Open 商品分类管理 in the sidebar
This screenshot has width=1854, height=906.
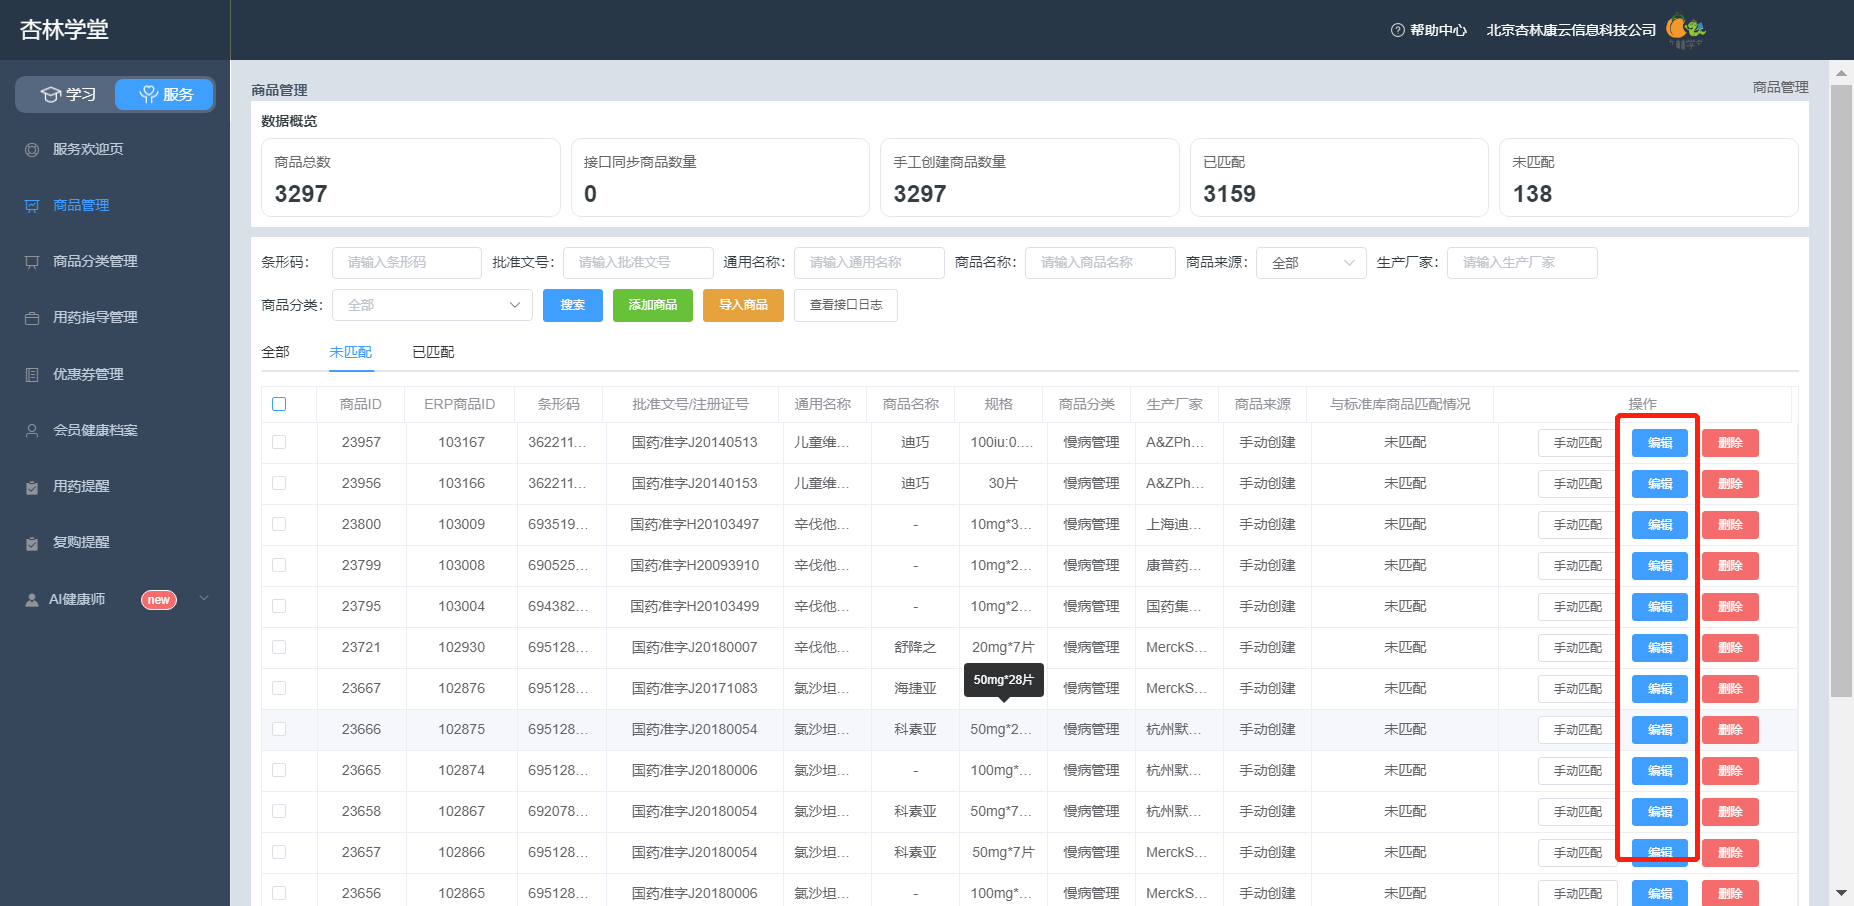pyautogui.click(x=95, y=262)
